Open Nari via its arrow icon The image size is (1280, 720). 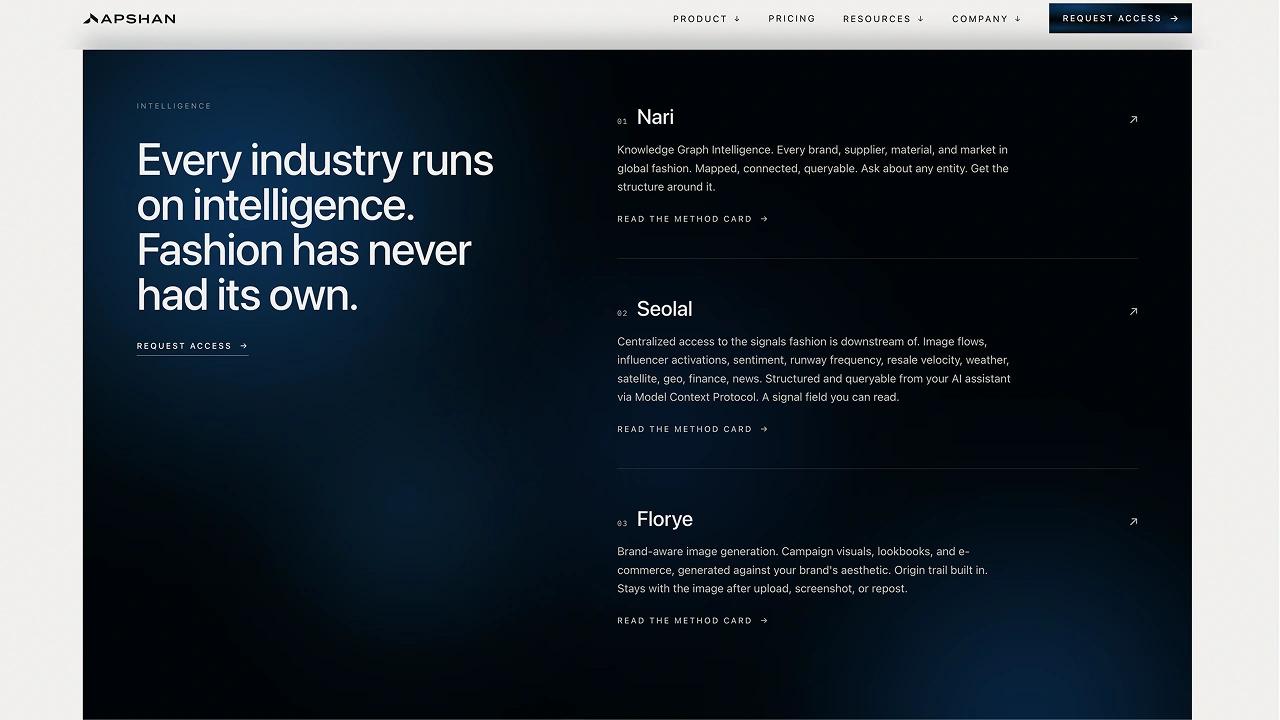(1133, 119)
